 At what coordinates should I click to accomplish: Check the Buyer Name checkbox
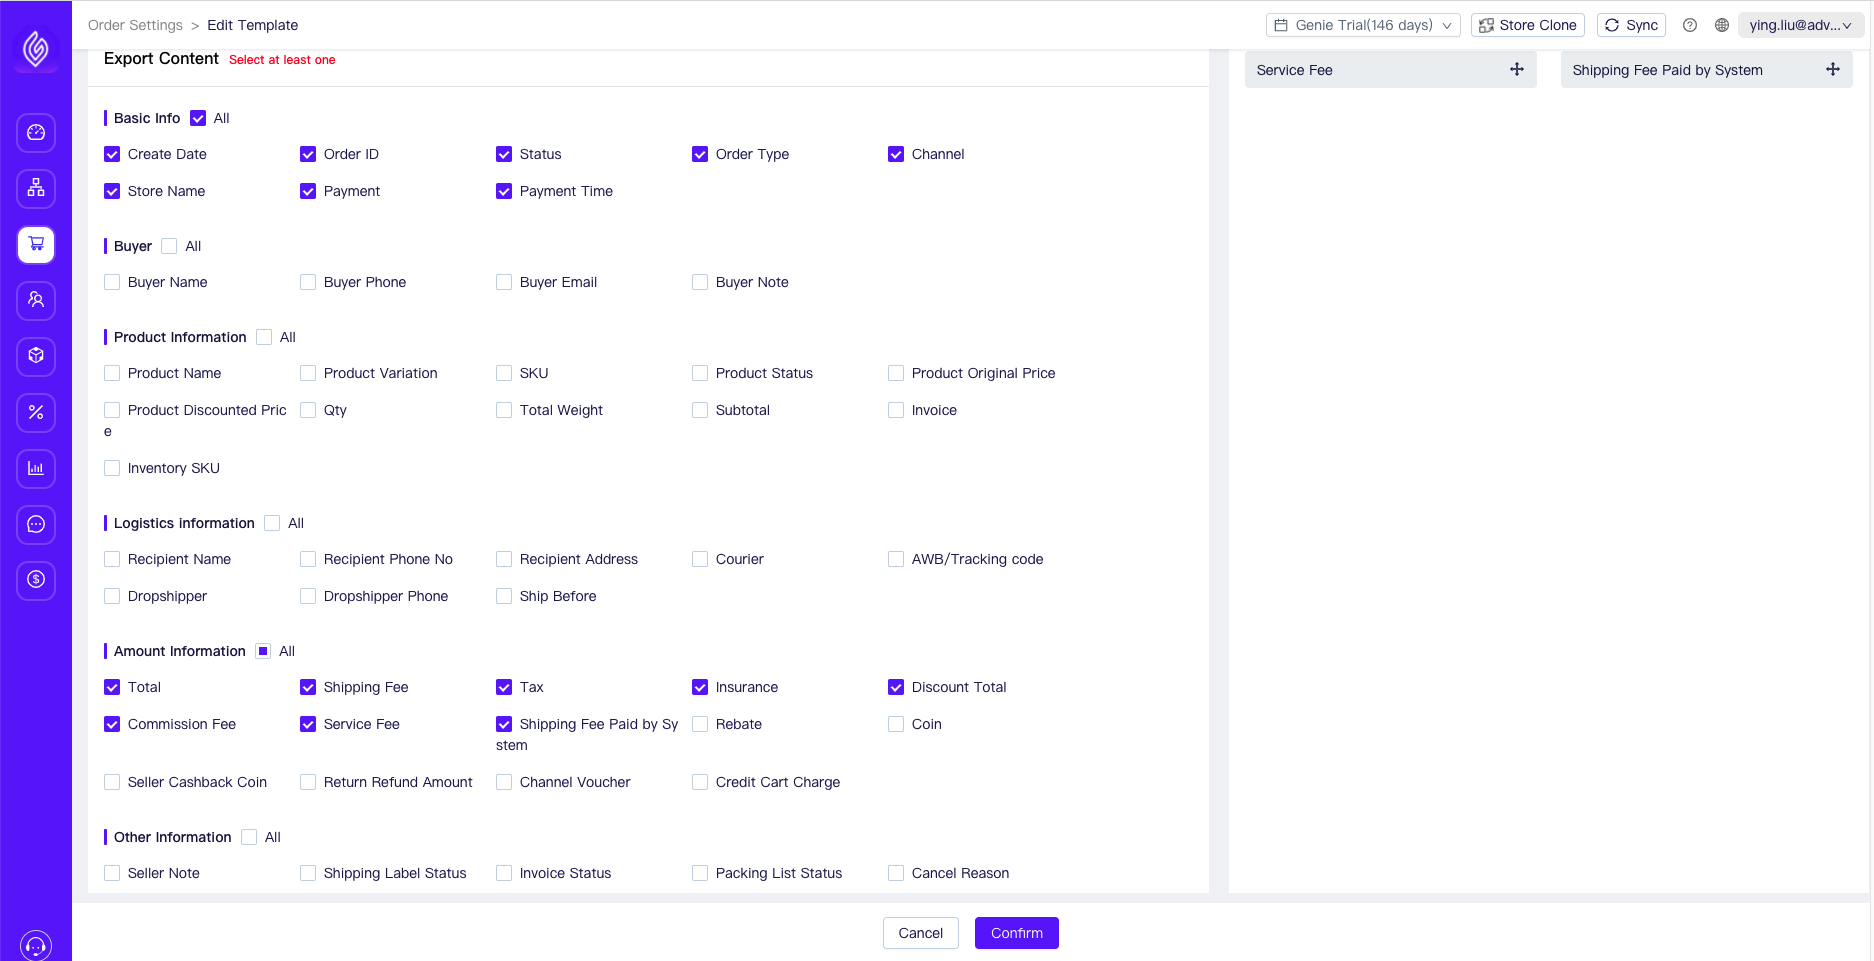click(112, 282)
